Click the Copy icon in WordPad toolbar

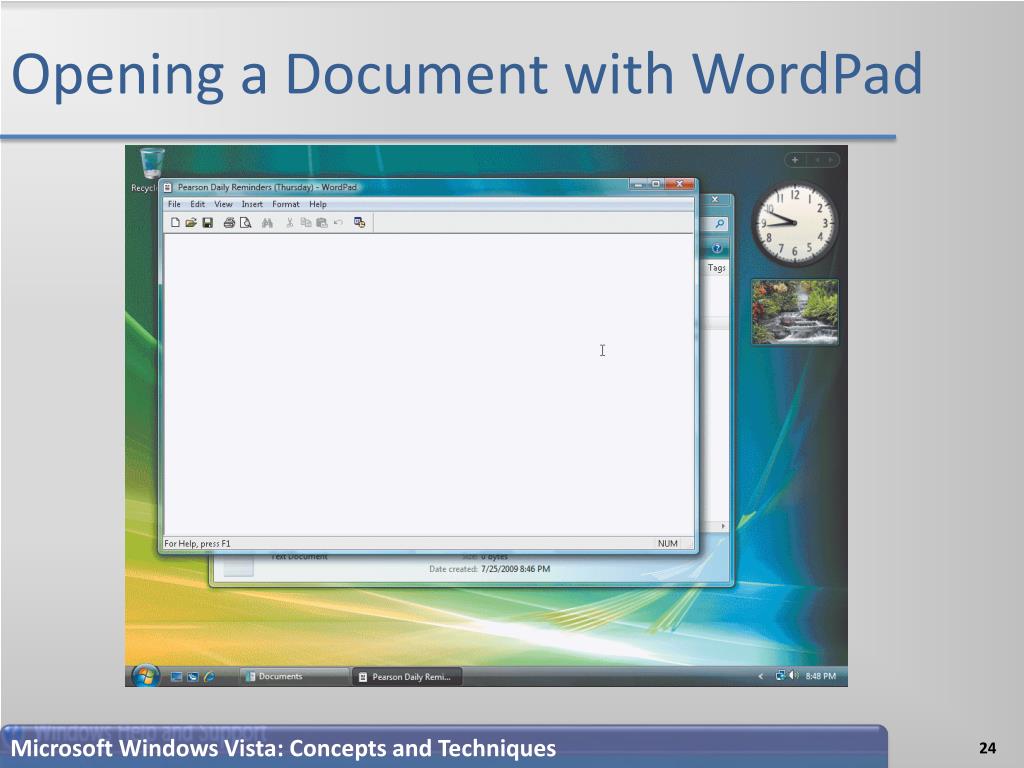pyautogui.click(x=306, y=223)
